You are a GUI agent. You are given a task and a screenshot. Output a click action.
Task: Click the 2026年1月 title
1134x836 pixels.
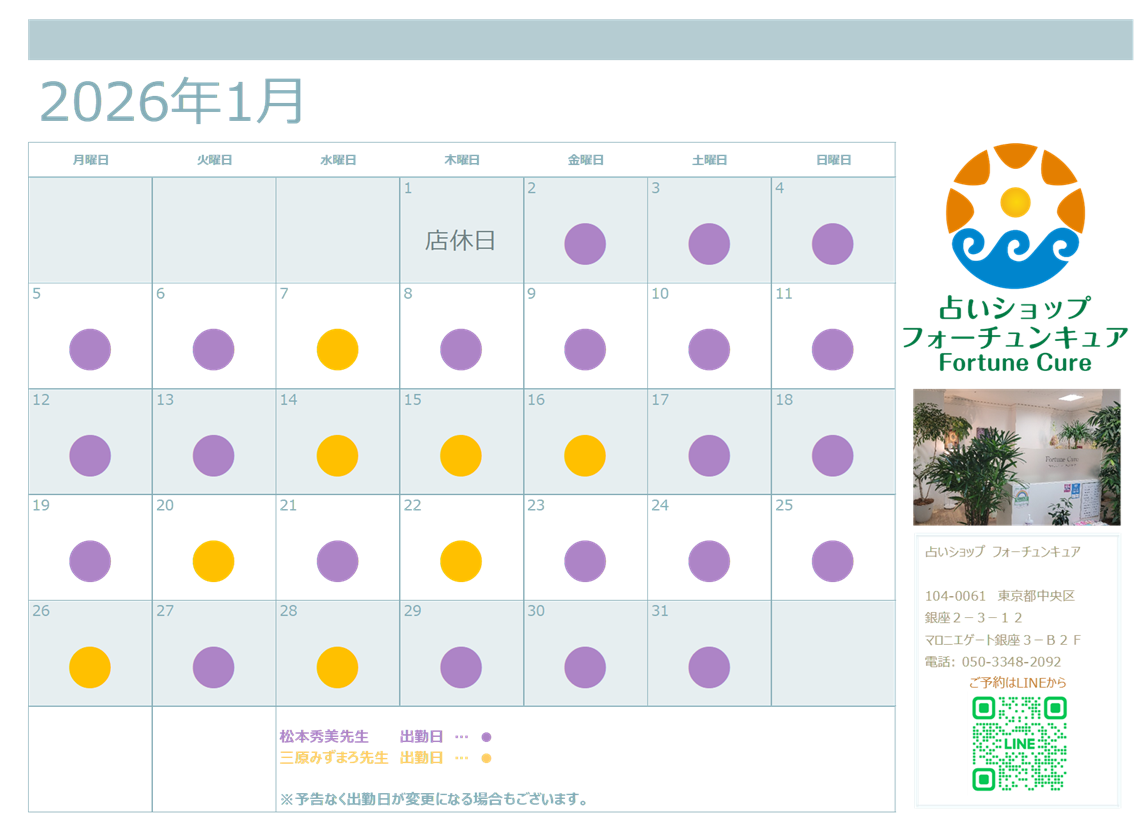(171, 101)
